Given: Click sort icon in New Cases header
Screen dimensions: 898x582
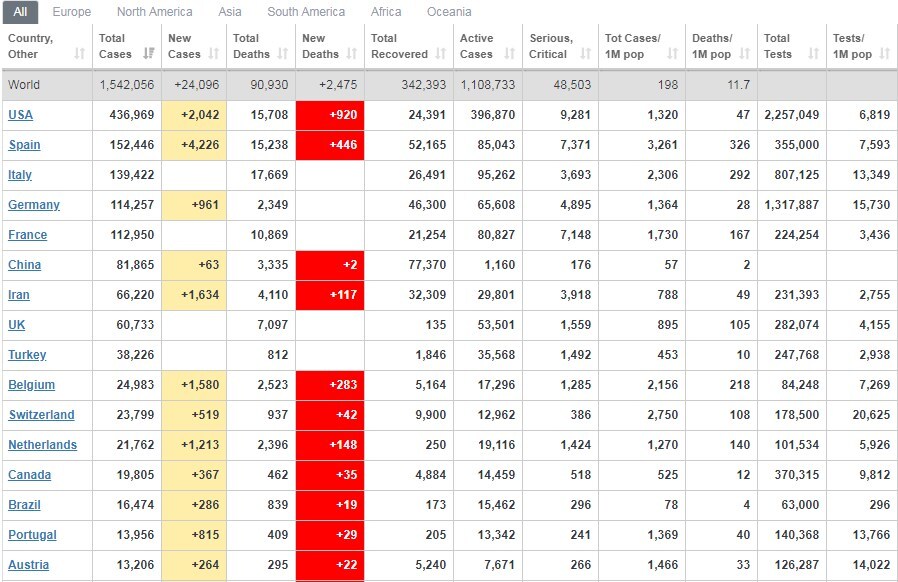Looking at the screenshot, I should (215, 54).
